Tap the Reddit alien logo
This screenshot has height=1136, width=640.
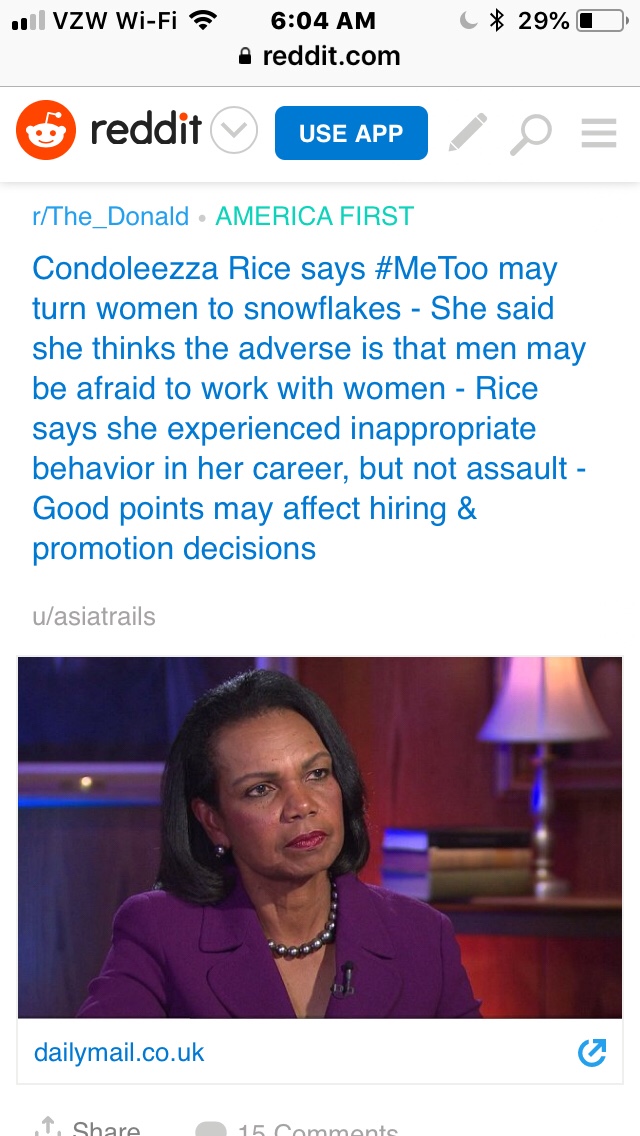(46, 130)
